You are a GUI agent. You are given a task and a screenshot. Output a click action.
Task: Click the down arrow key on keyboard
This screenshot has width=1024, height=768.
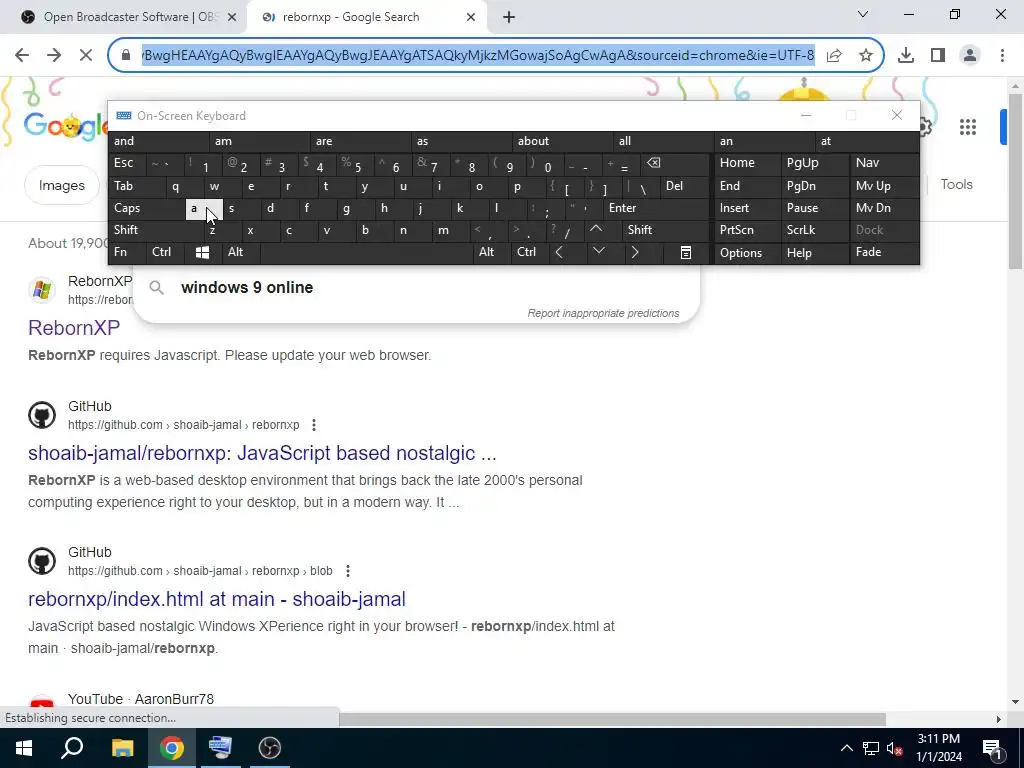click(599, 251)
